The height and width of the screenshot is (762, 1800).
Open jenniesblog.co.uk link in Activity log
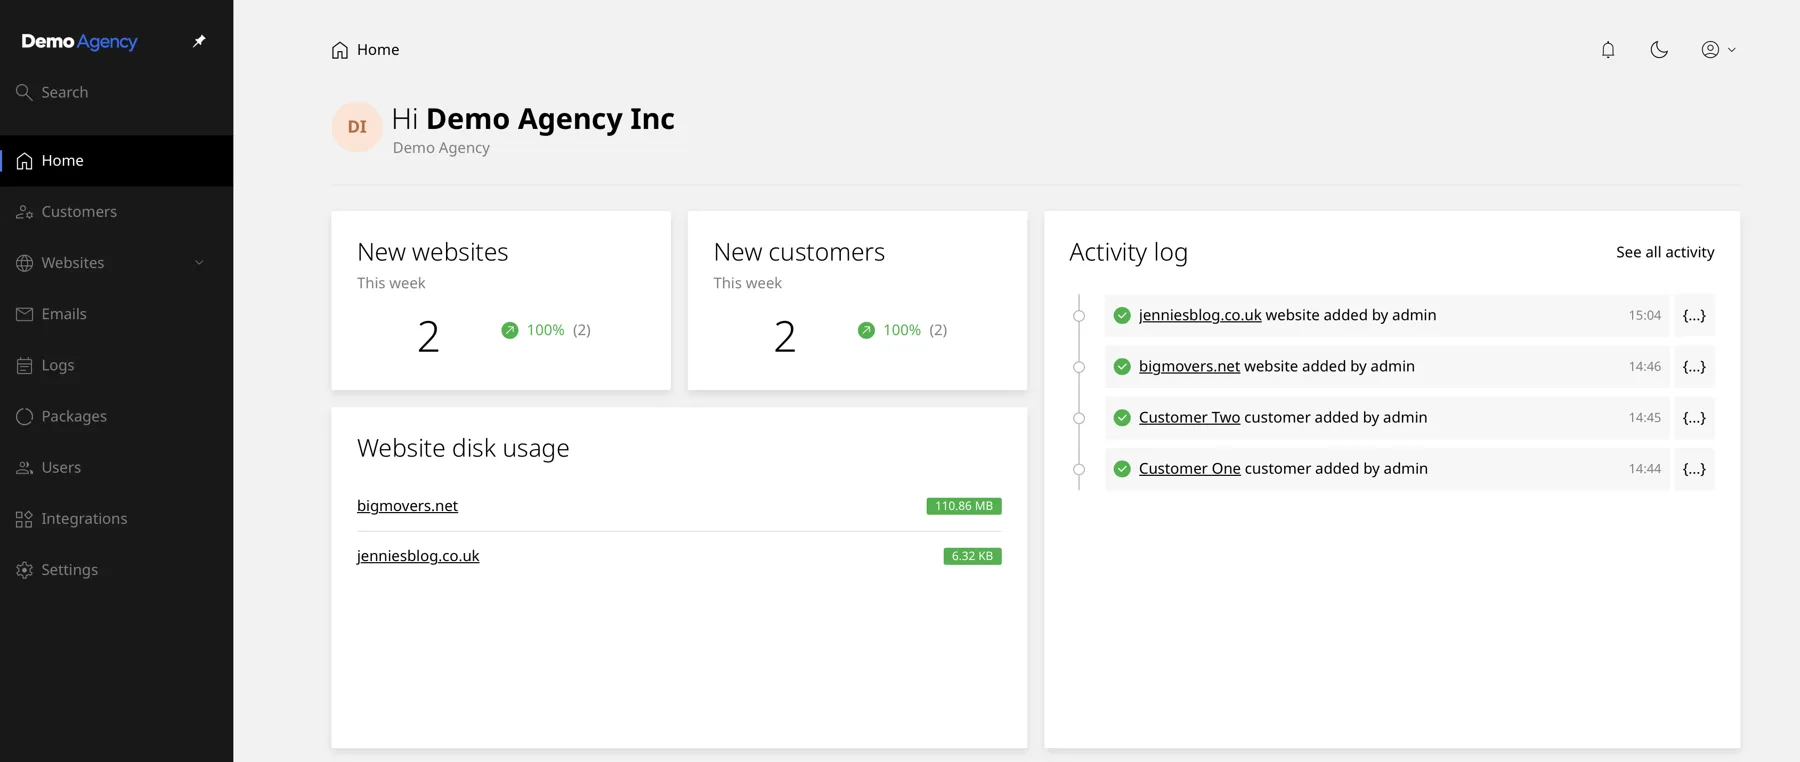click(x=1200, y=315)
